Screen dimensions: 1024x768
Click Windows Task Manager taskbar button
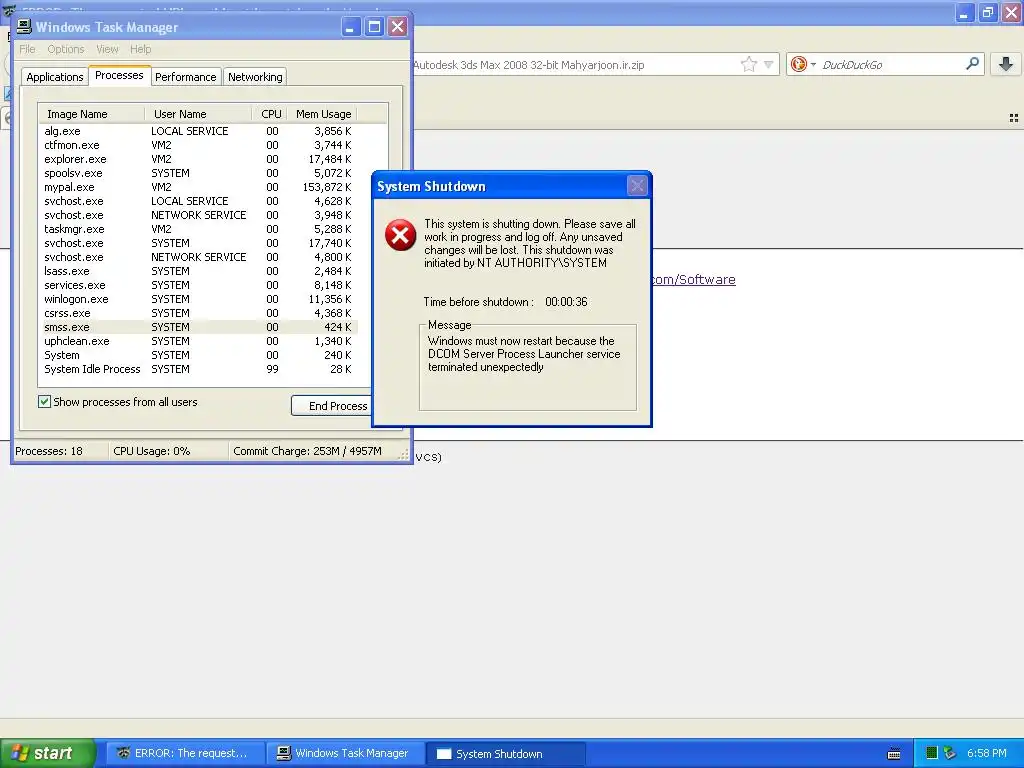pyautogui.click(x=346, y=754)
